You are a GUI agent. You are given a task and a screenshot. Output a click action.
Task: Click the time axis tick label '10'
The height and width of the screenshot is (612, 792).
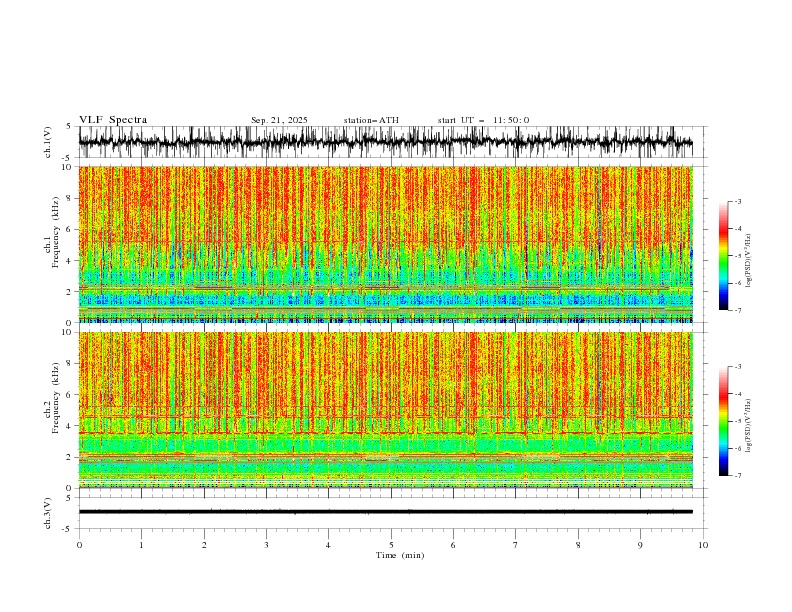click(x=703, y=545)
